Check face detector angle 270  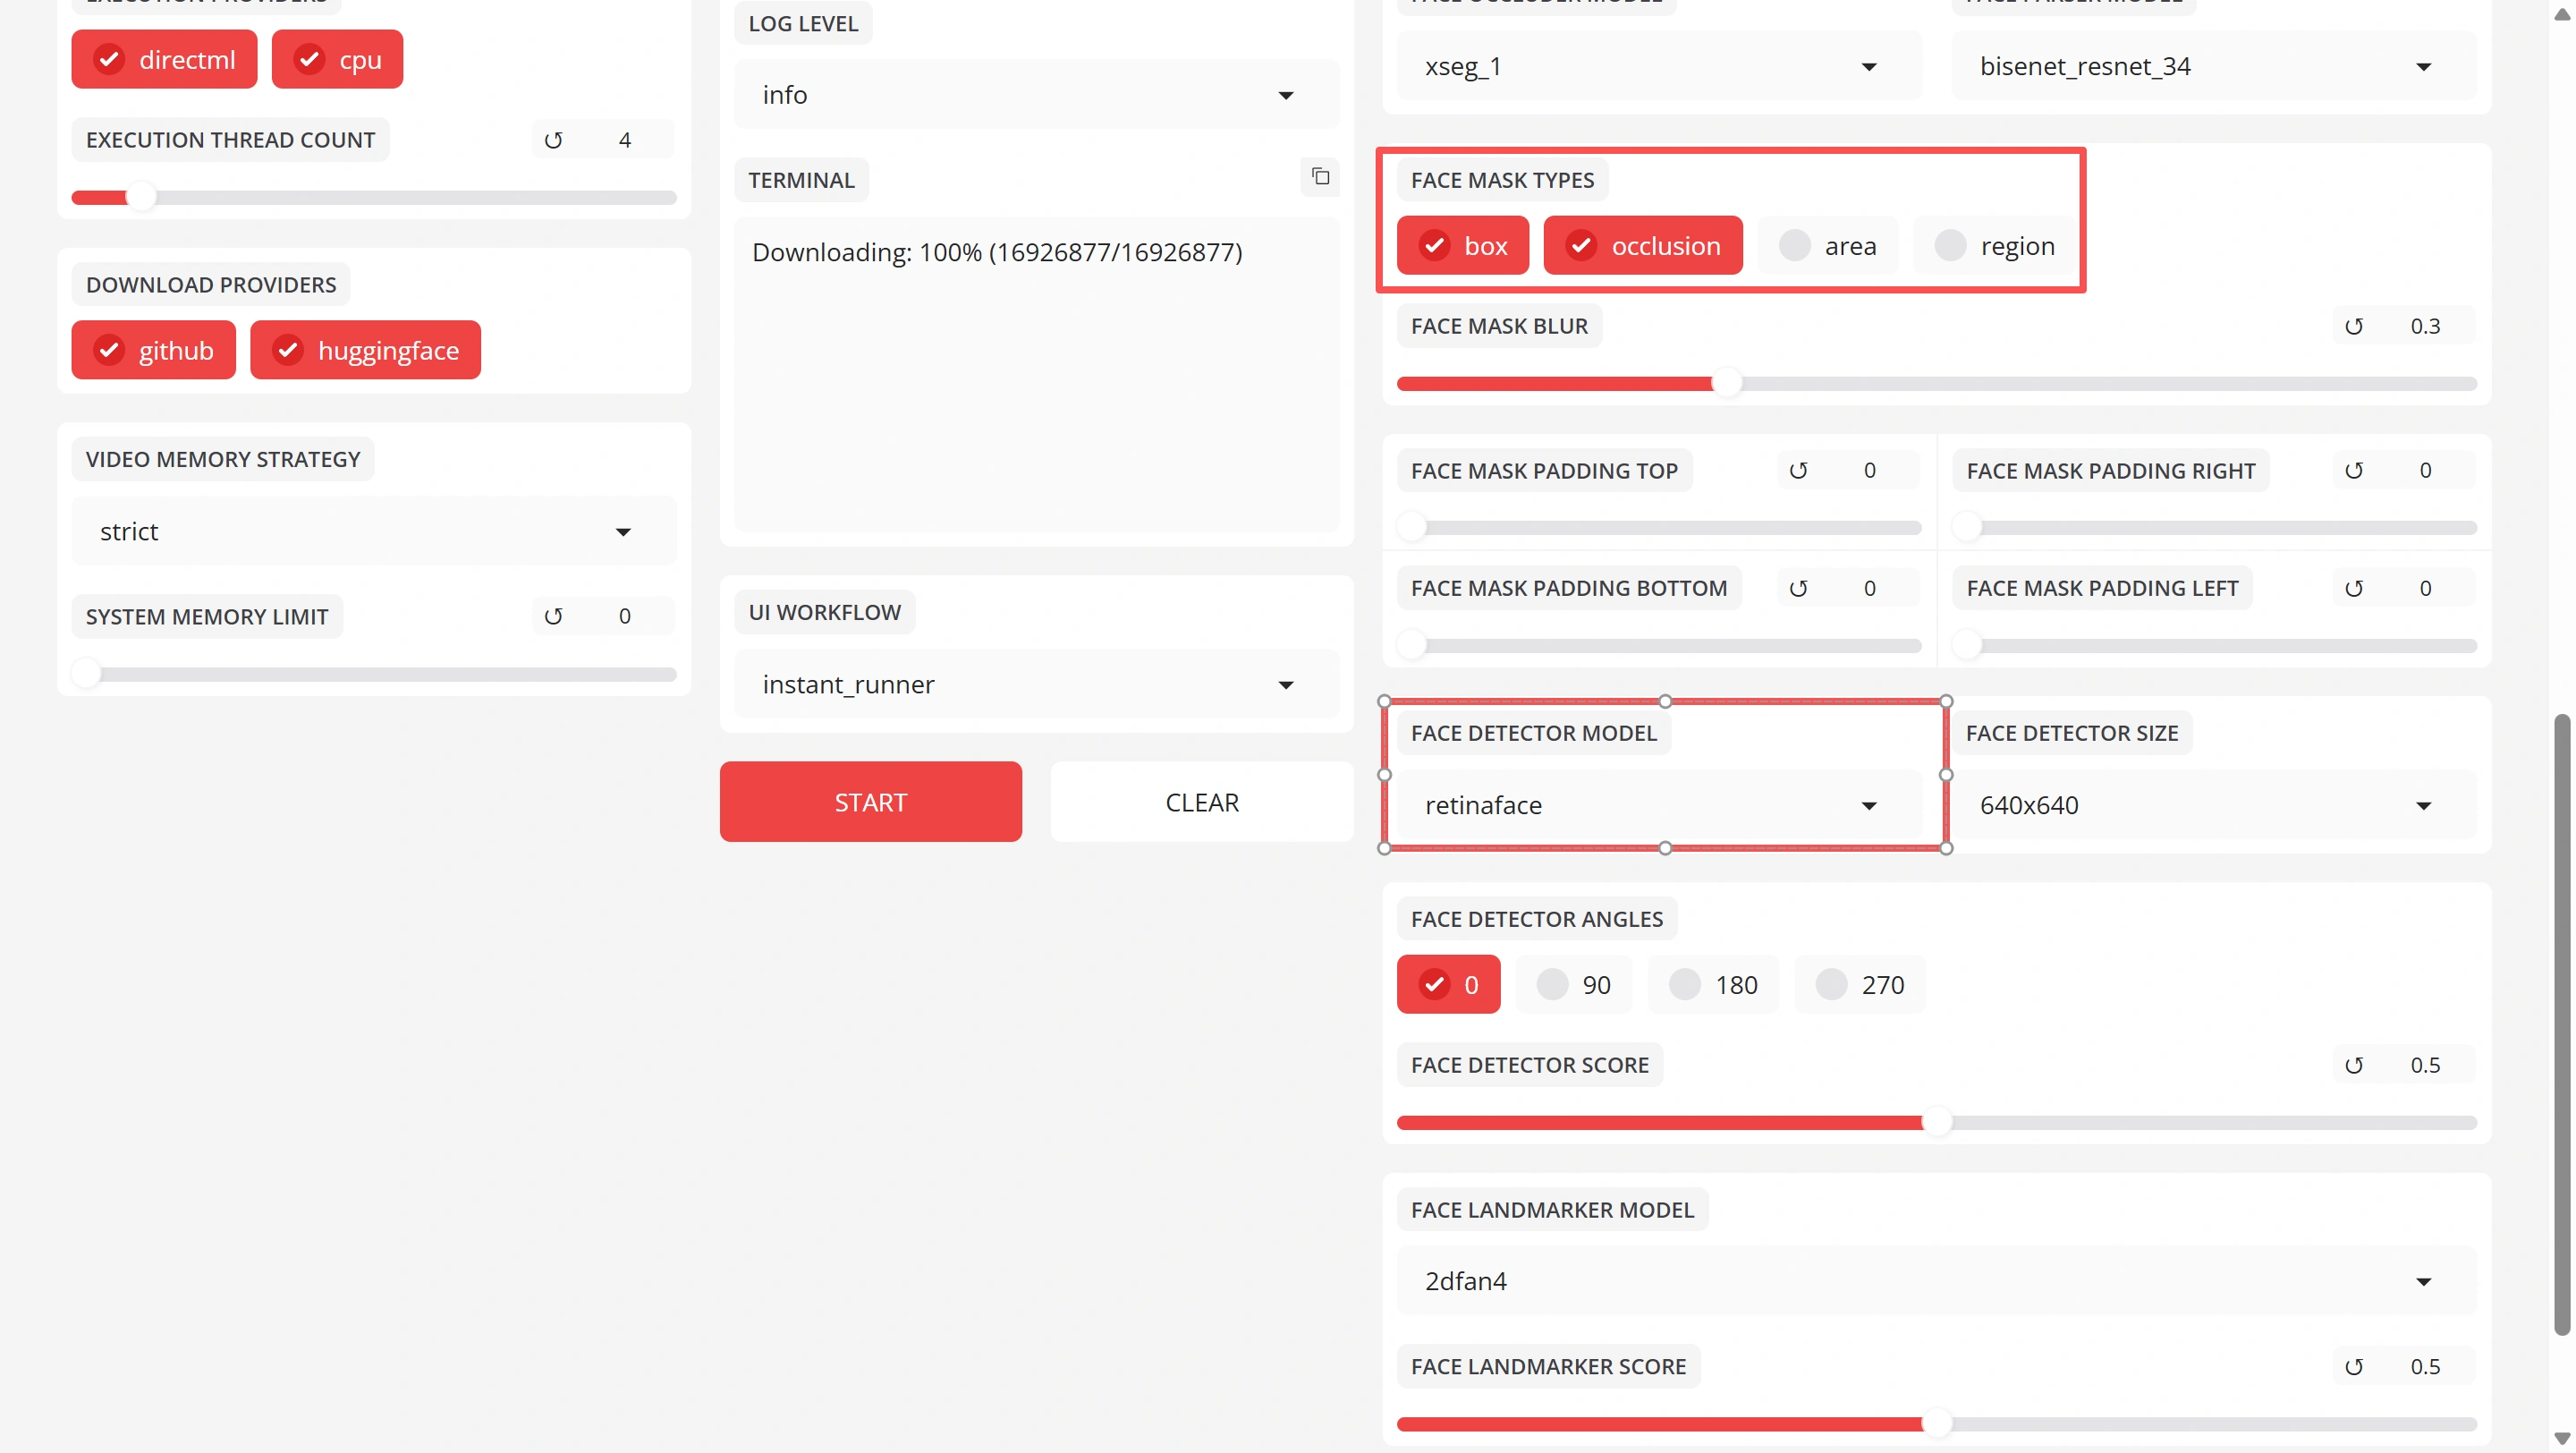tap(1859, 984)
